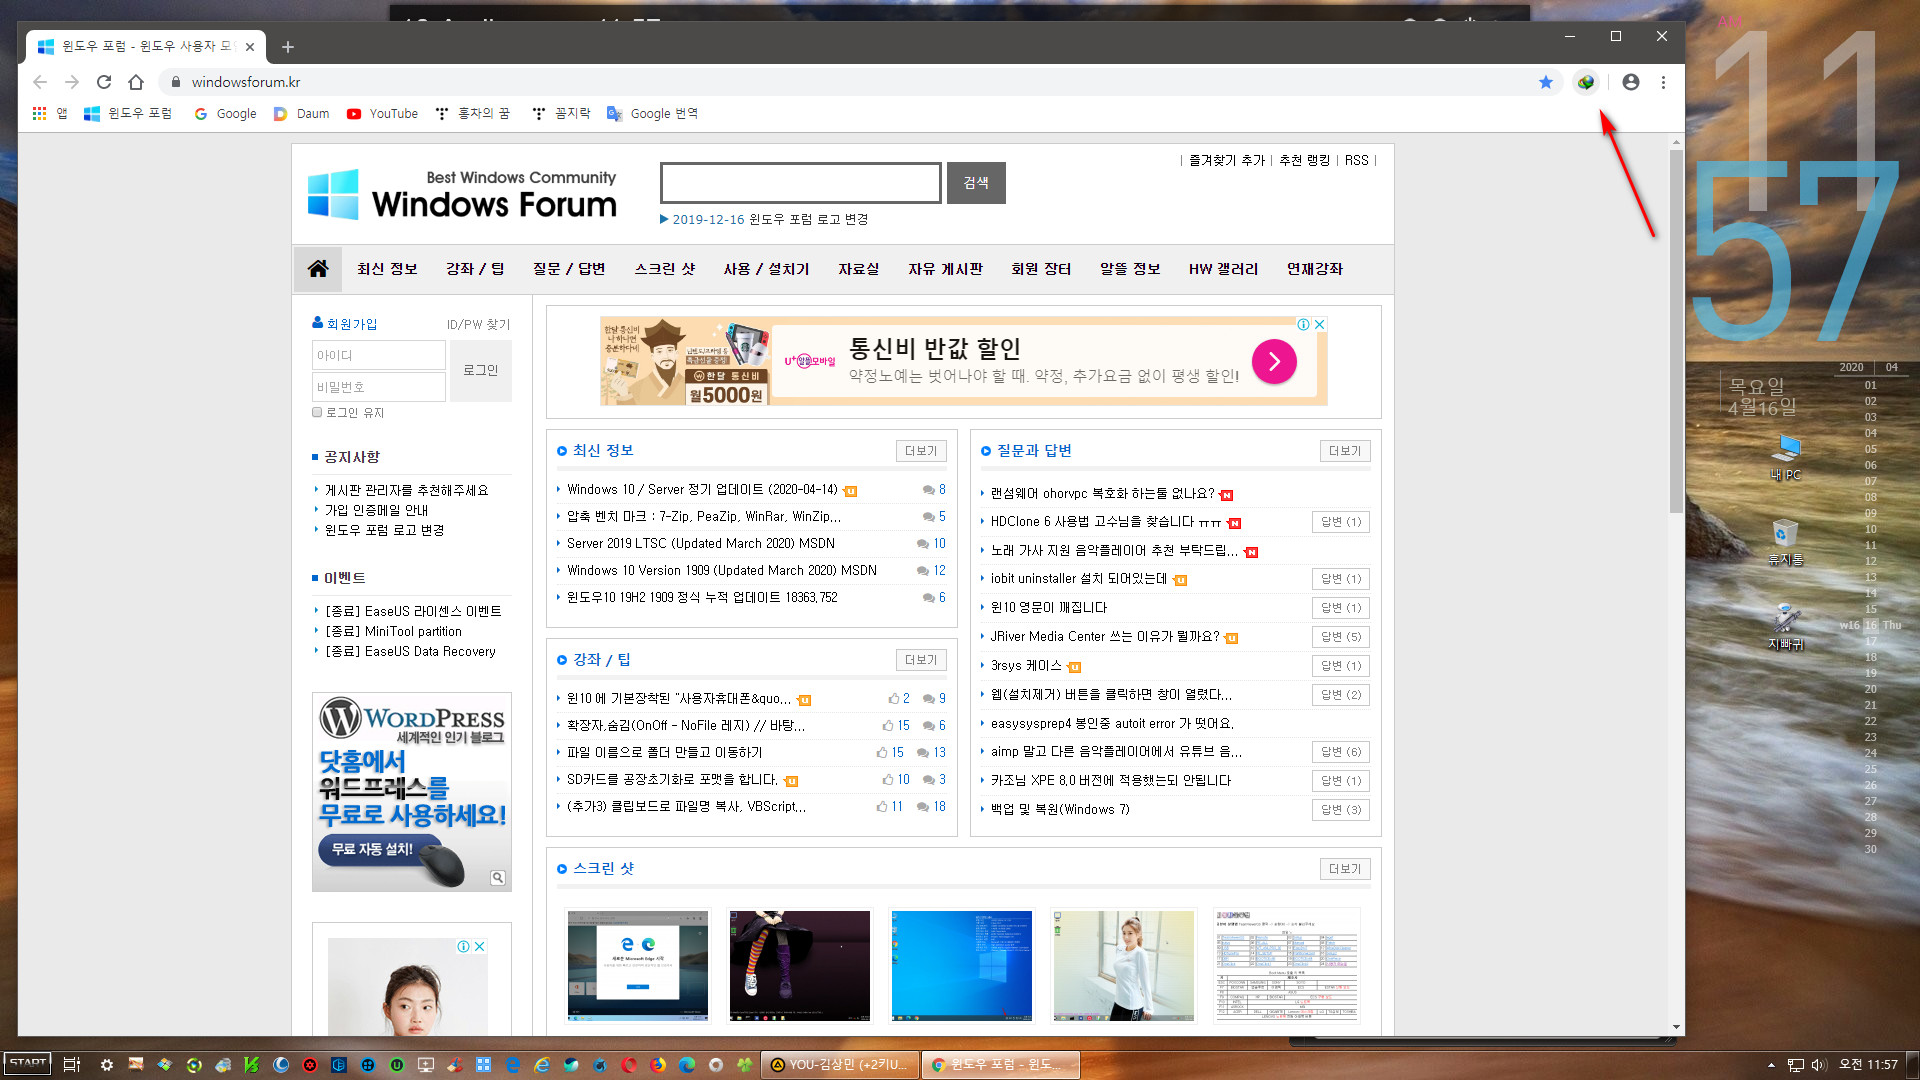Click the page vertical scrollbar
This screenshot has width=1920, height=1080.
[x=1676, y=332]
